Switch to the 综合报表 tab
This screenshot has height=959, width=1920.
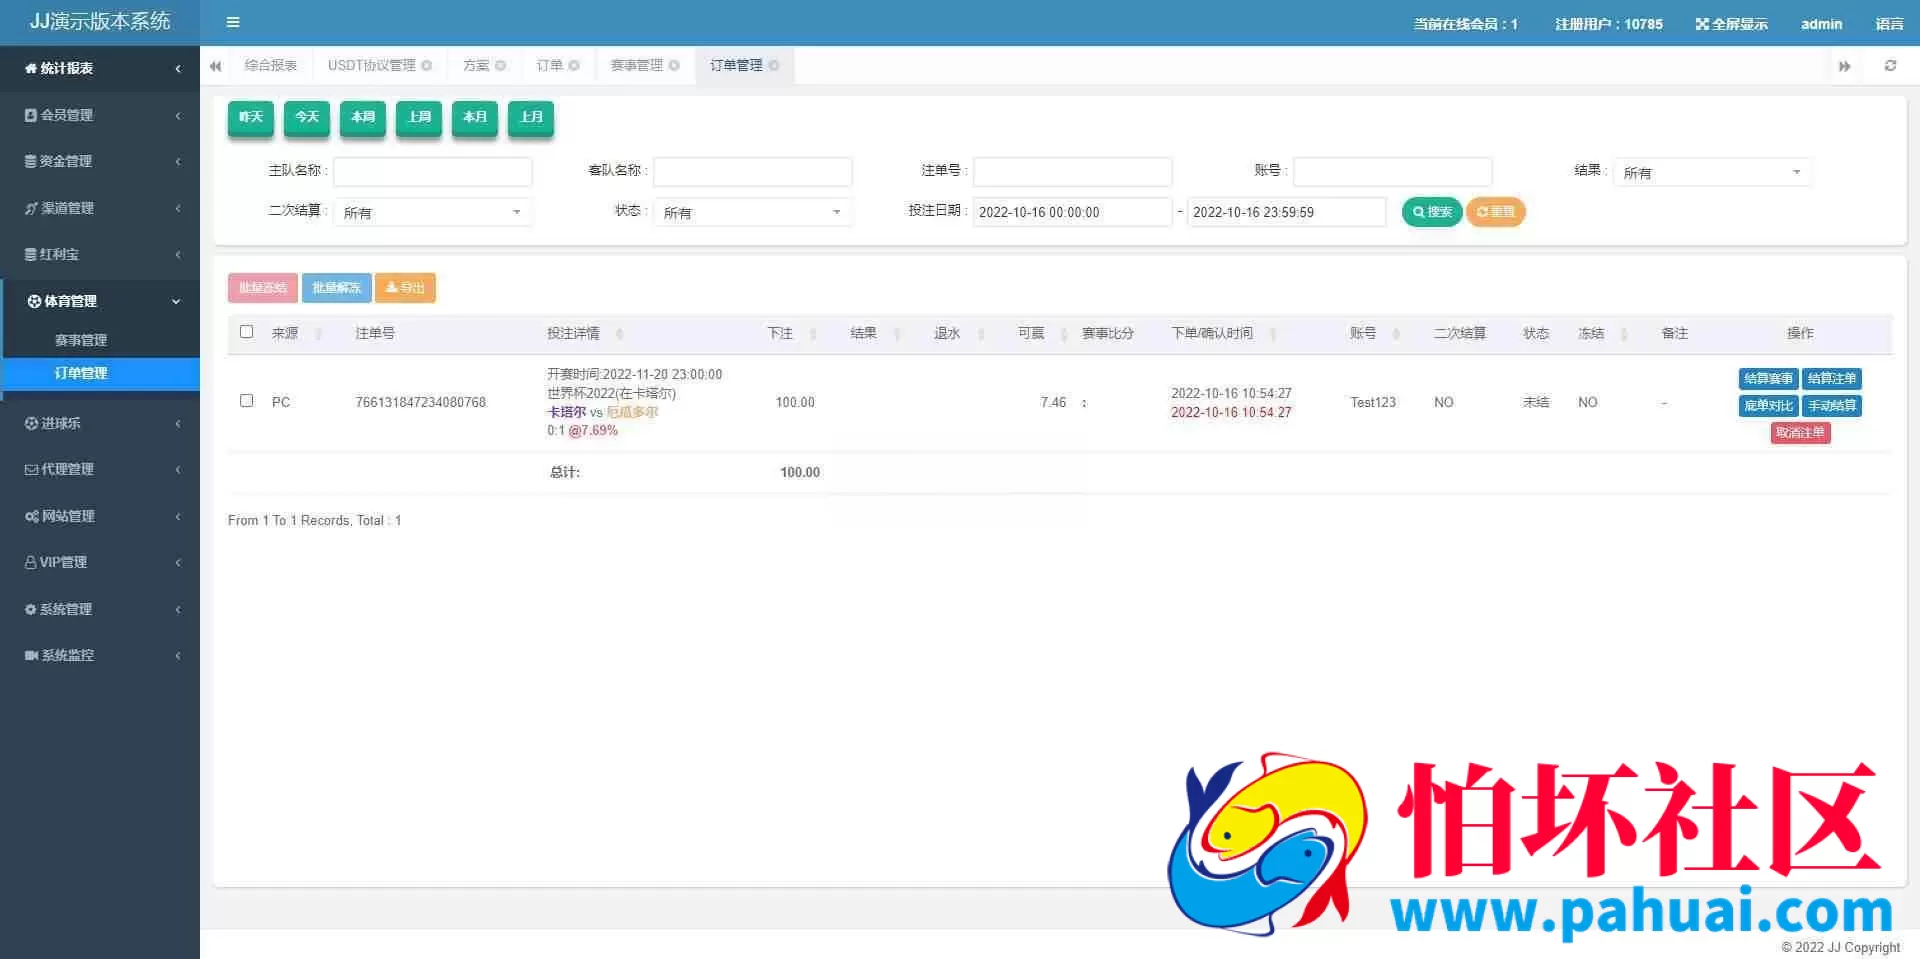point(271,66)
